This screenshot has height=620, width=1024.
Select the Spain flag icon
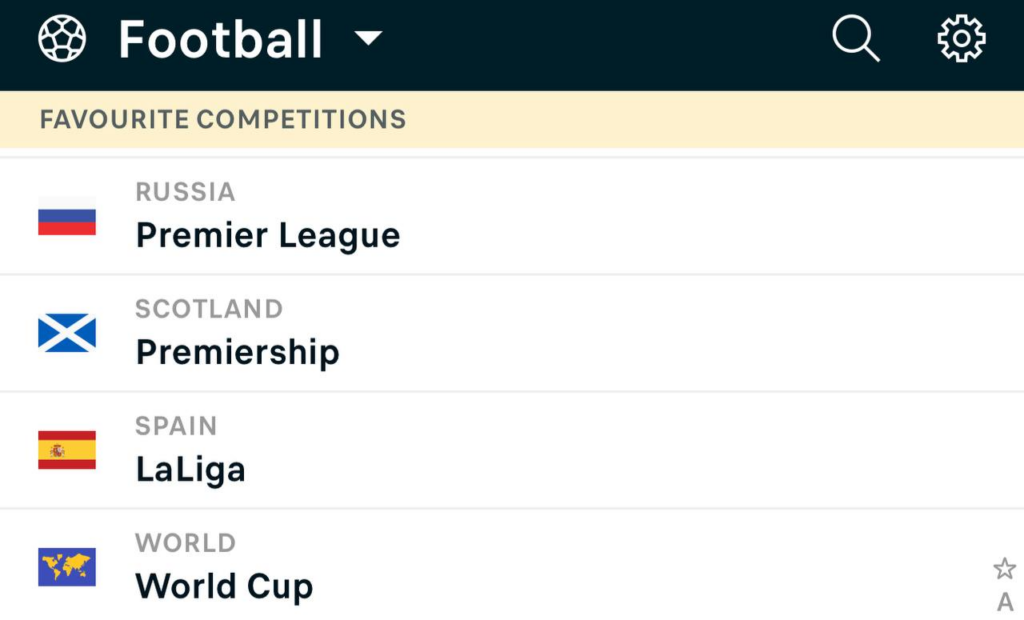[67, 450]
